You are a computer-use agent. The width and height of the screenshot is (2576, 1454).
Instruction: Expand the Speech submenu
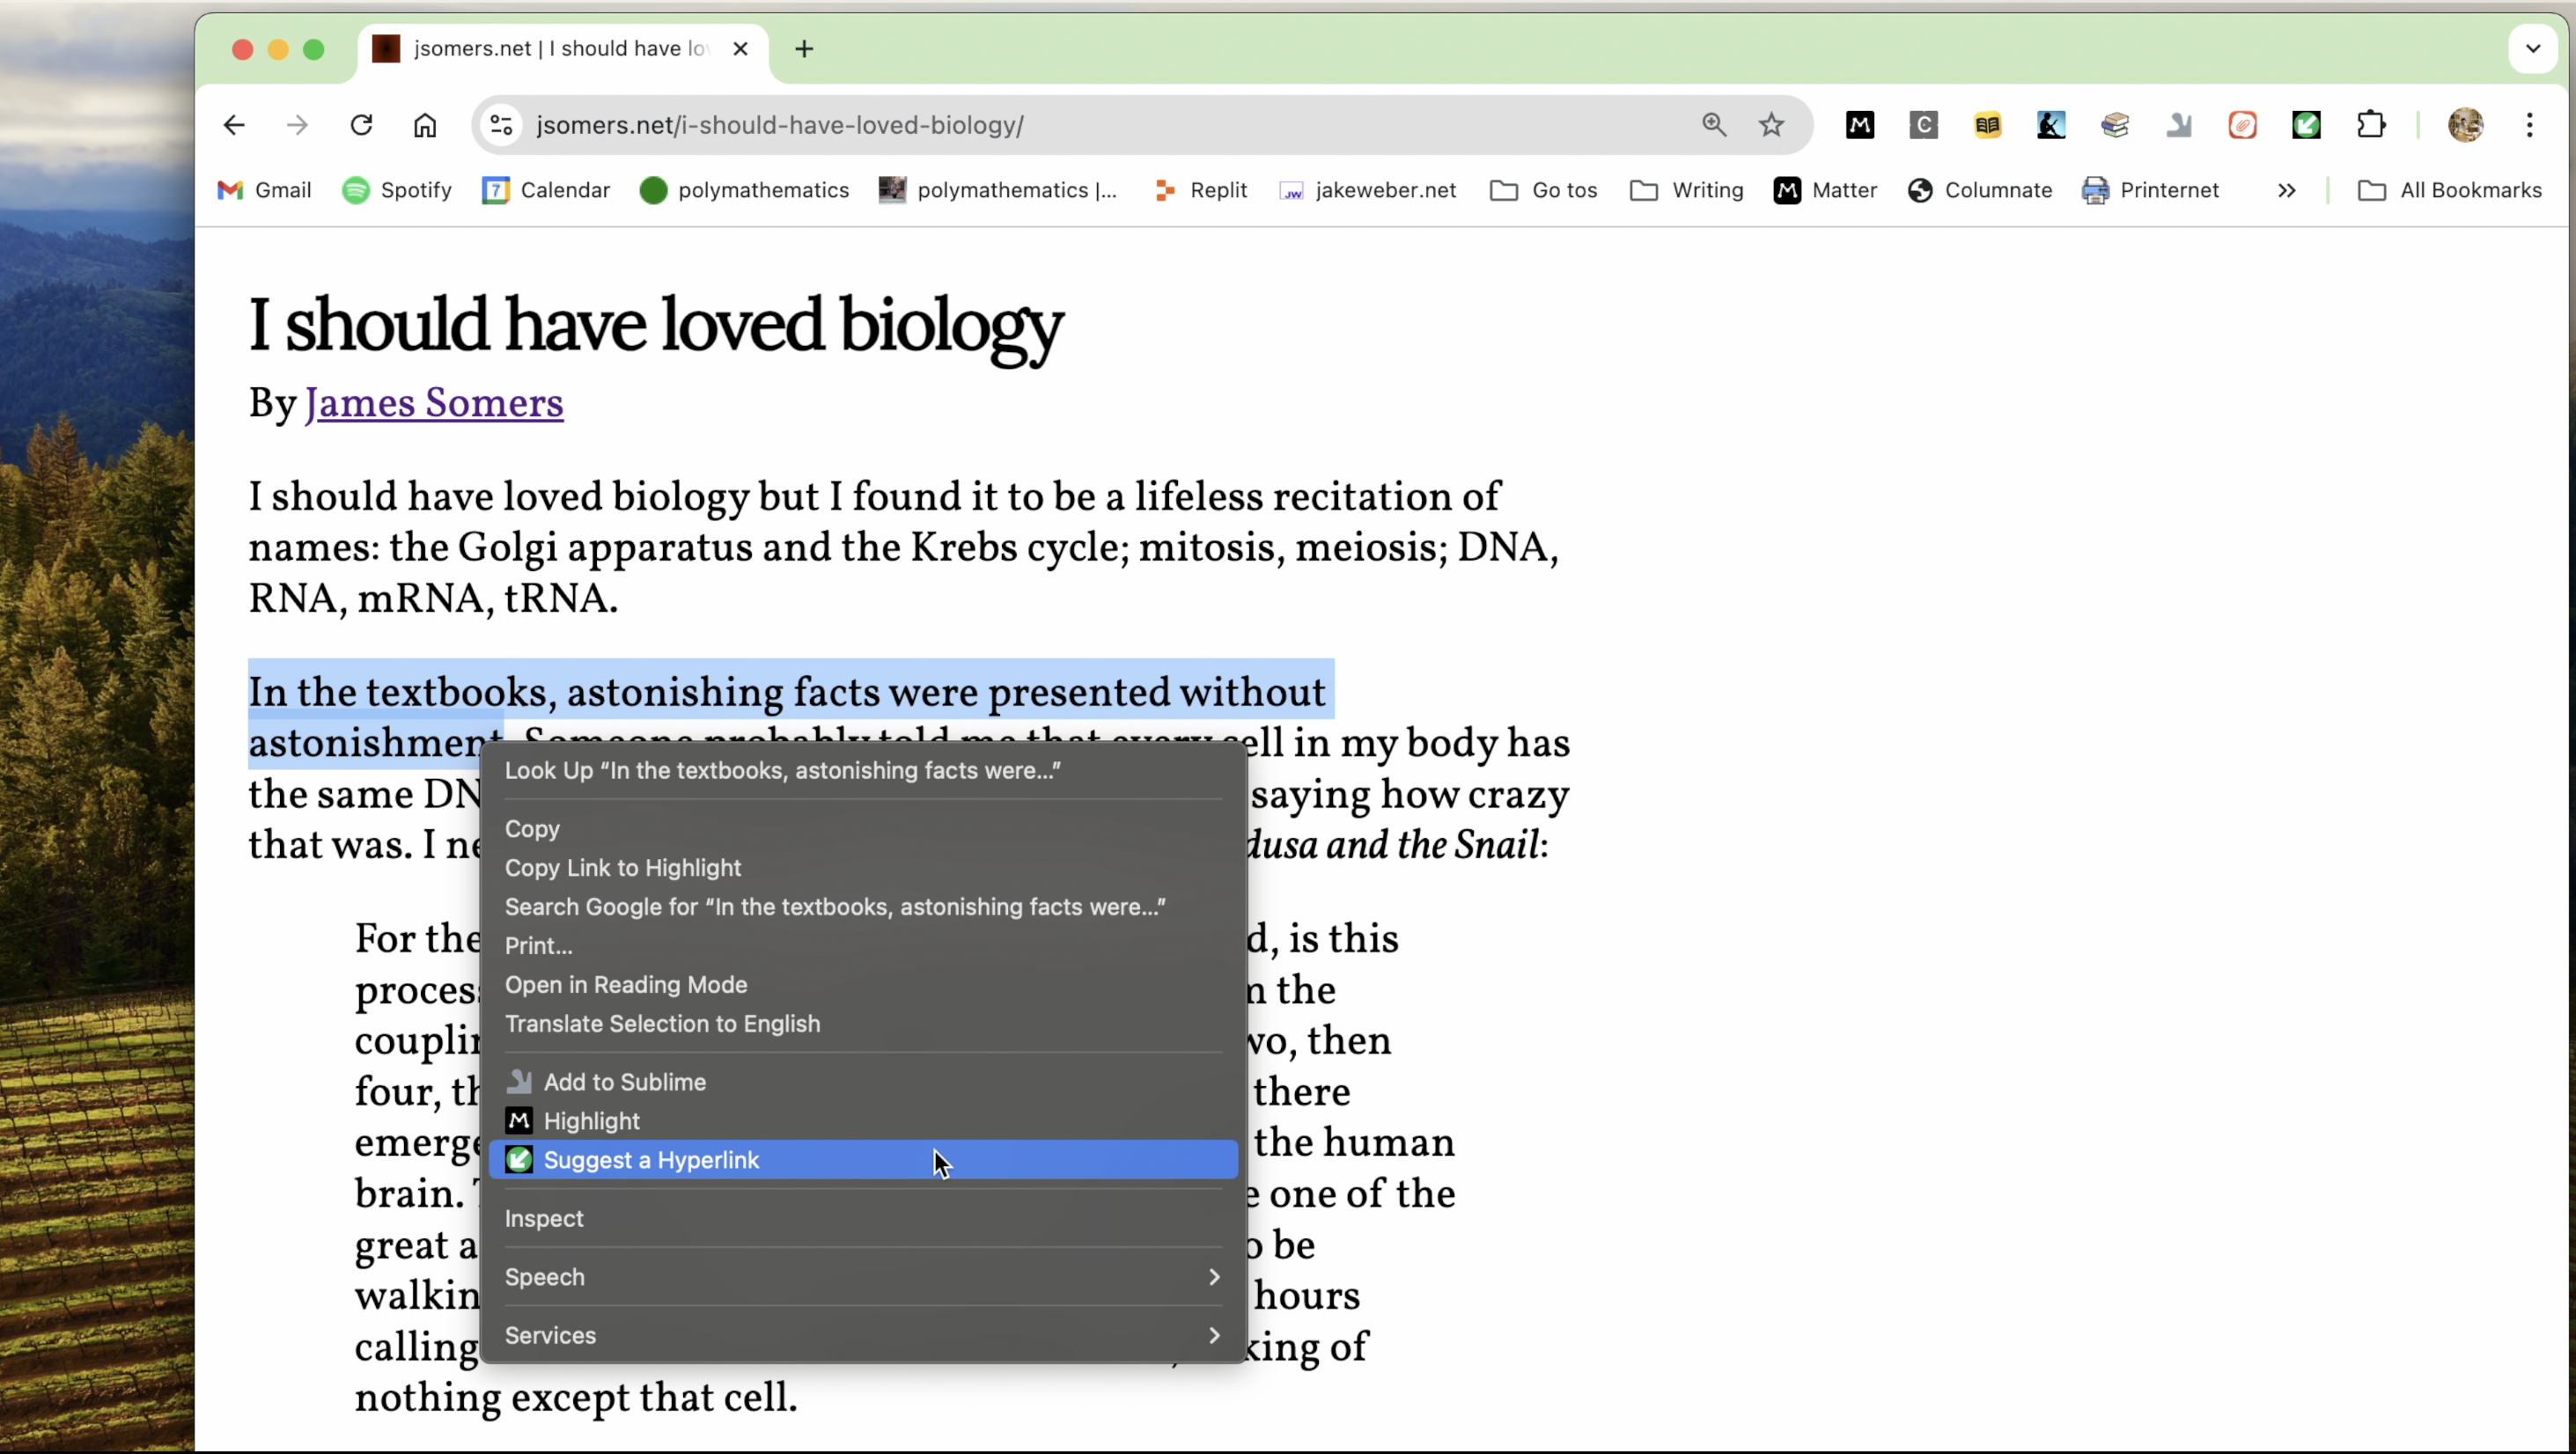[863, 1277]
